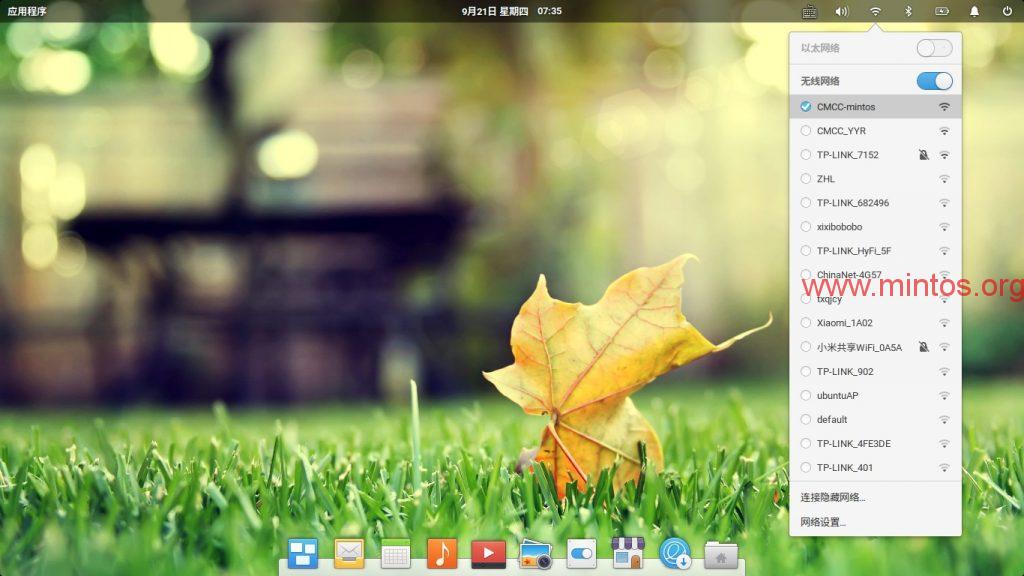Connect to TP-LINK_401 network
1024x576 pixels.
pos(875,468)
